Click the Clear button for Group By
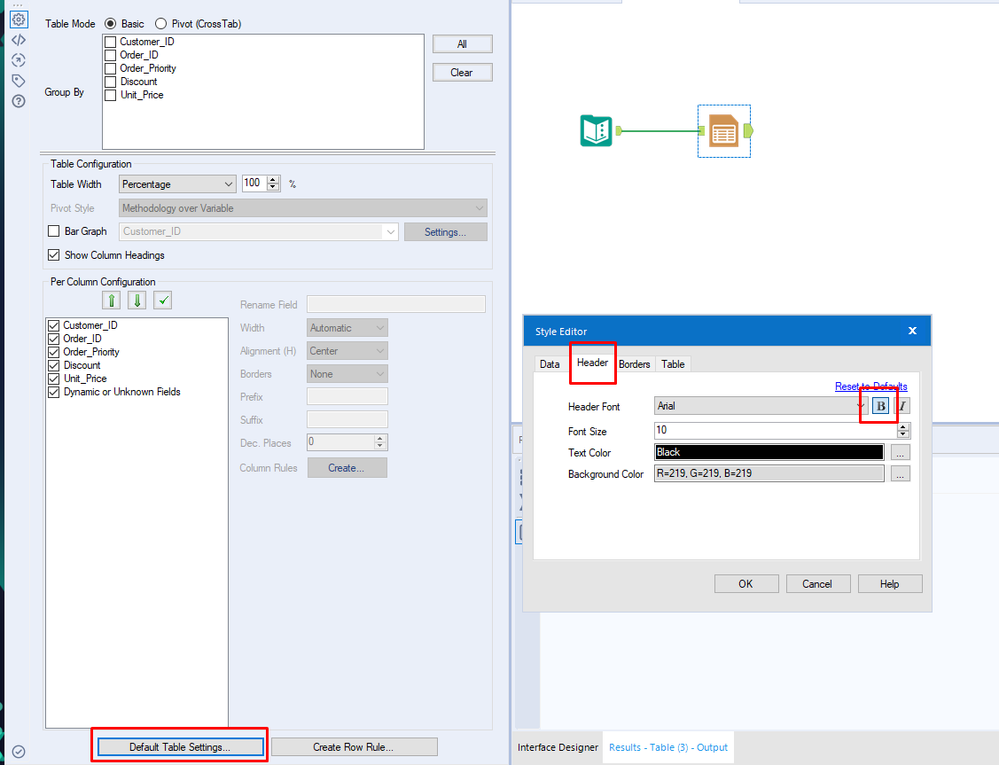This screenshot has width=999, height=765. pos(462,73)
